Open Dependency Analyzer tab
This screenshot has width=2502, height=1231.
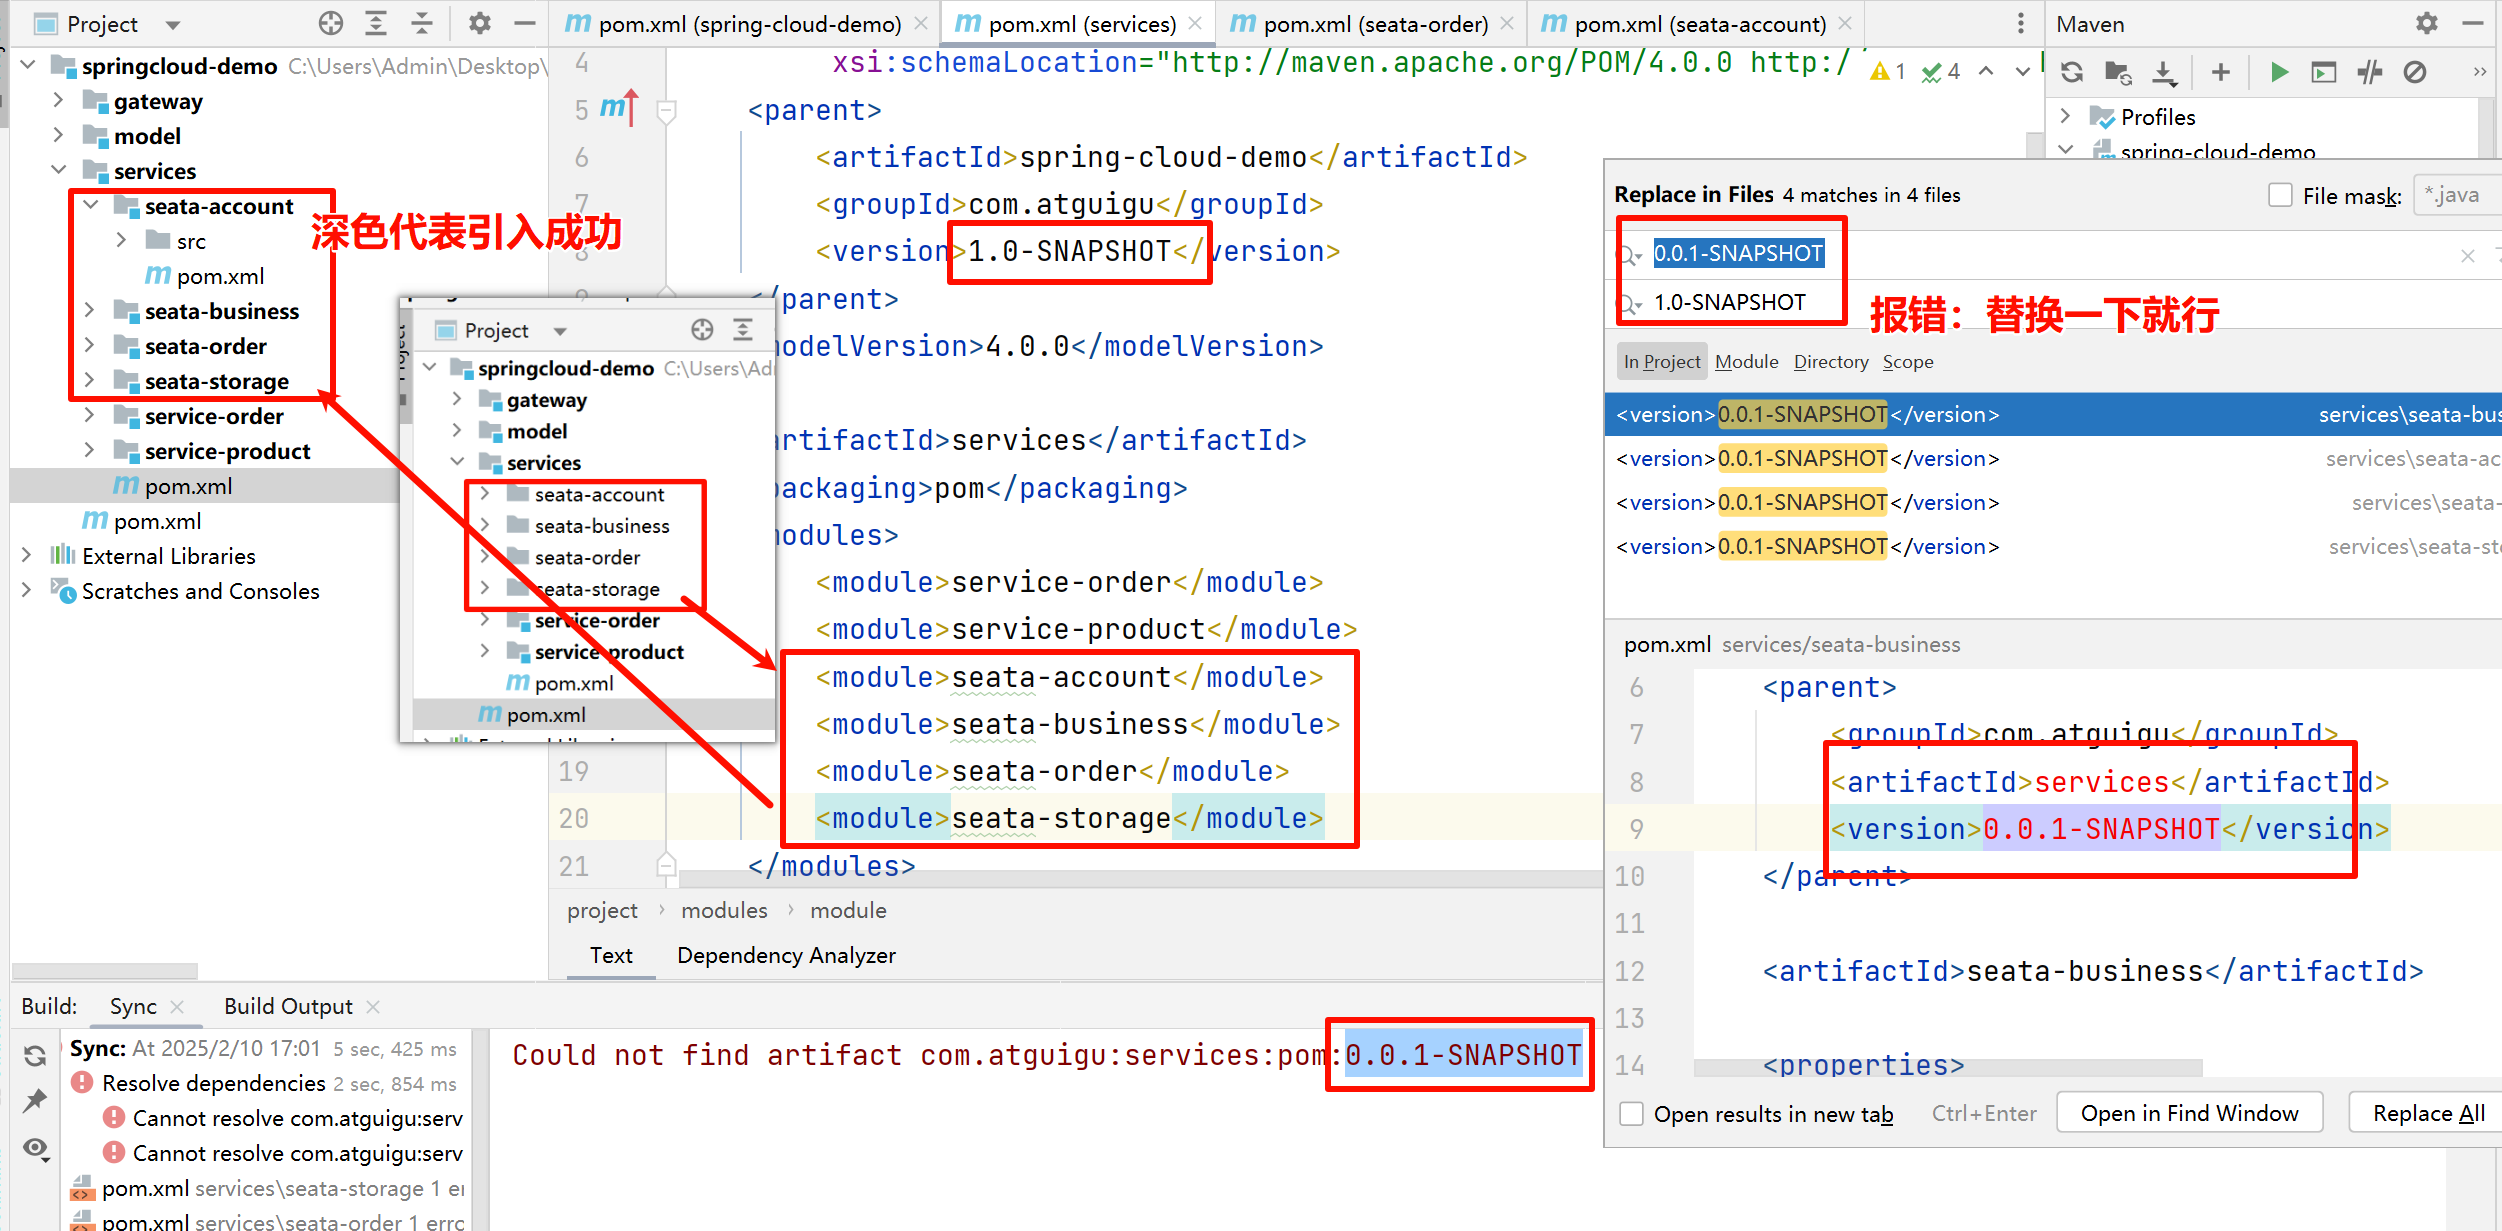786,955
